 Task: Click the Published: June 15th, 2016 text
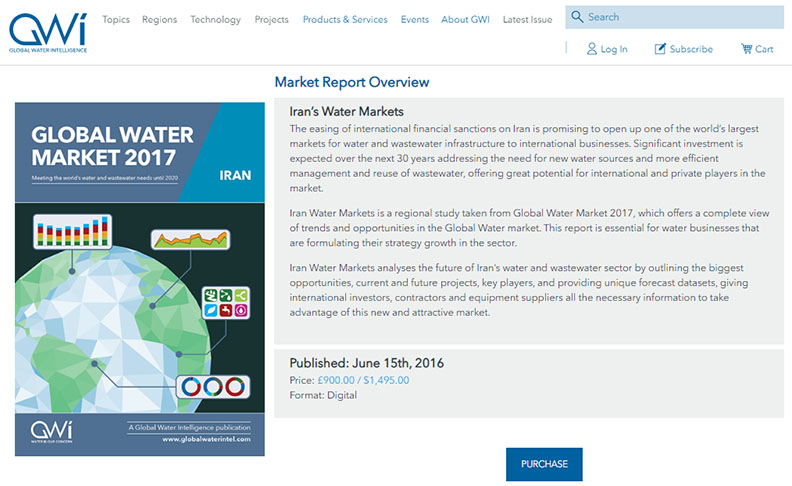click(x=367, y=363)
